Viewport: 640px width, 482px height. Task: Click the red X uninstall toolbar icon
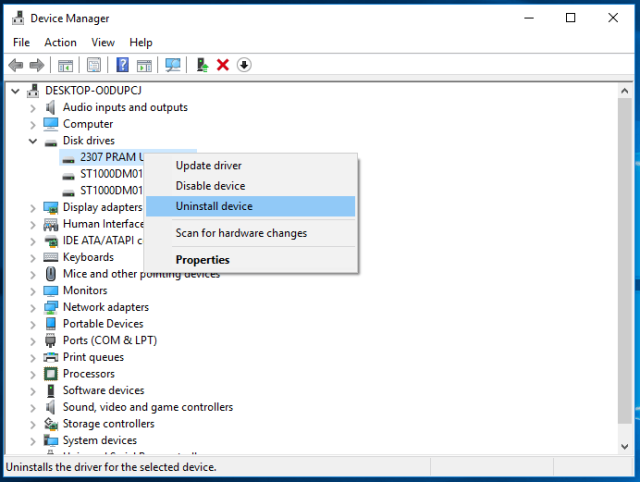(222, 65)
